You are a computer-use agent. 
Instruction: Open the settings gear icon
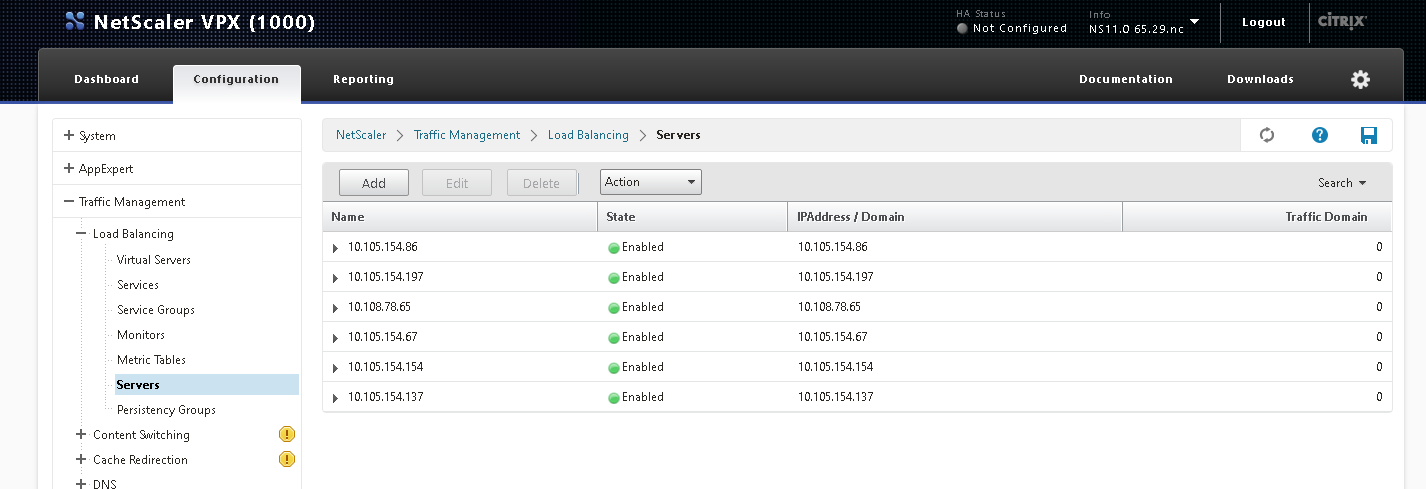1360,80
